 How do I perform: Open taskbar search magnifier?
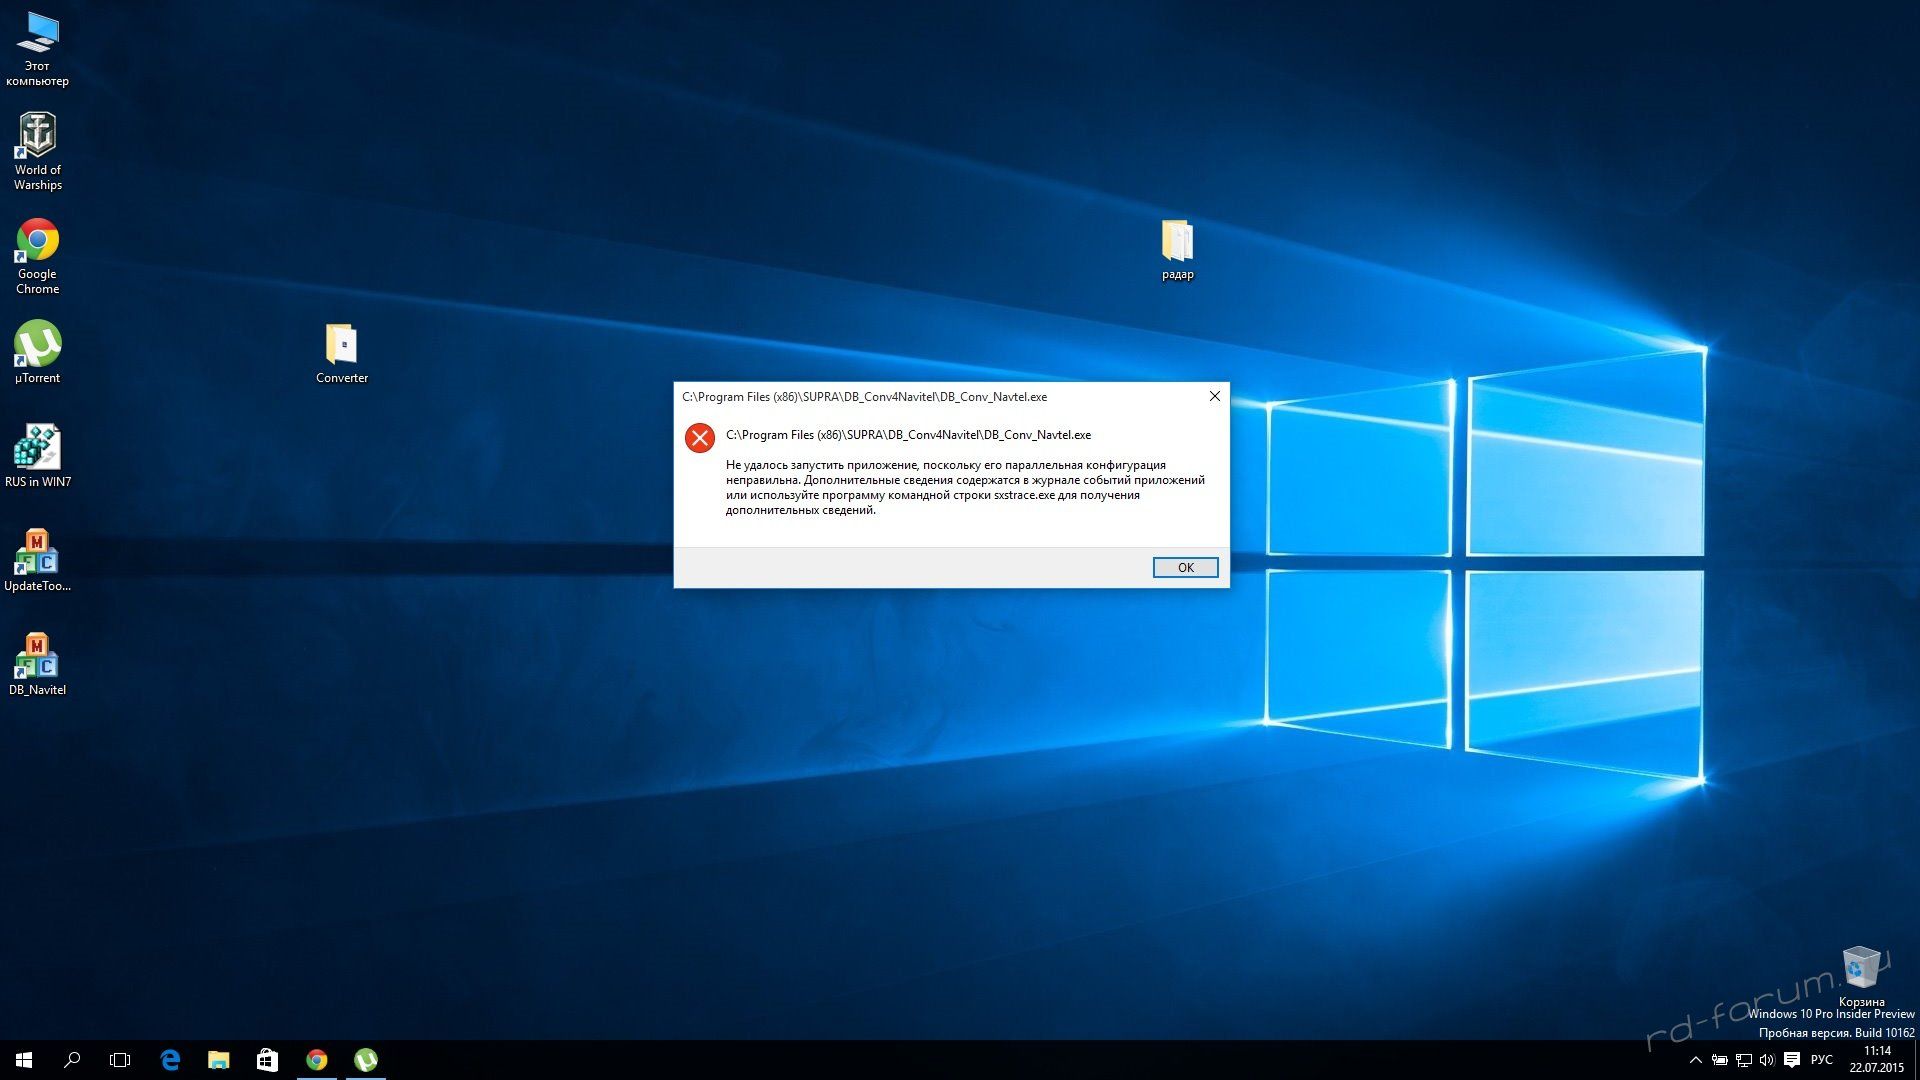(x=72, y=1060)
